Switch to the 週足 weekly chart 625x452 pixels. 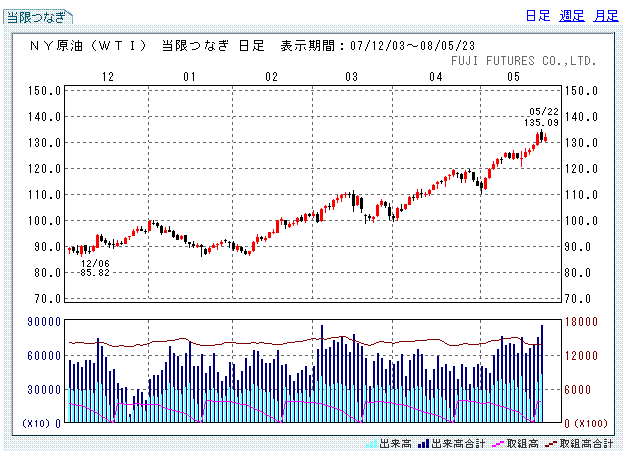(x=572, y=16)
